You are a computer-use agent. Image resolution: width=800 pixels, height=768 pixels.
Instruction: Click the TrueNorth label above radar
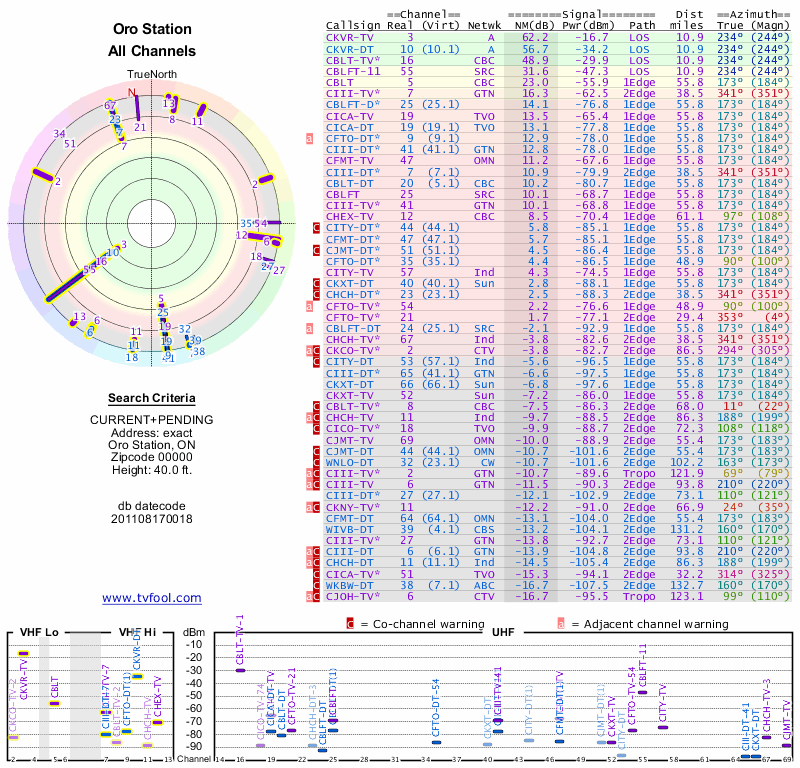coord(152,75)
